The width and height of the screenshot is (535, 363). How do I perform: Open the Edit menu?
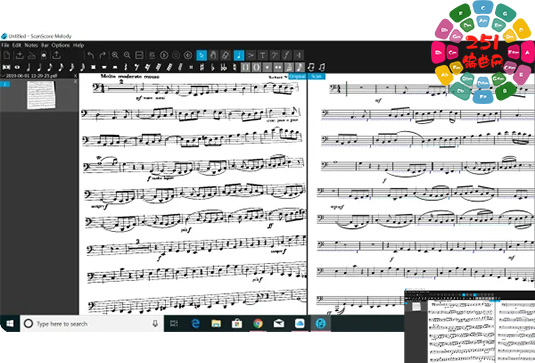(17, 45)
